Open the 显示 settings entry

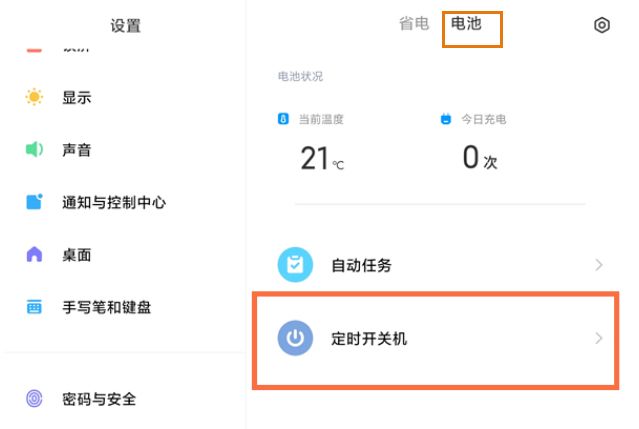click(77, 98)
